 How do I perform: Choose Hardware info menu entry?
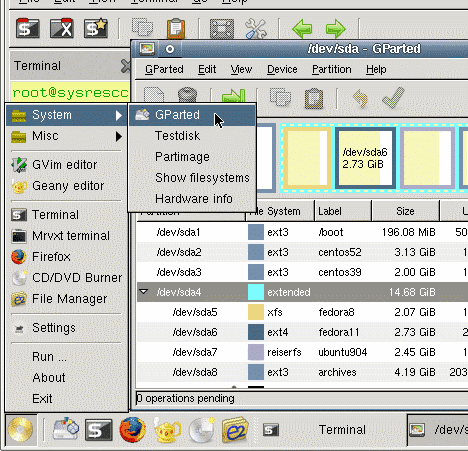[192, 199]
